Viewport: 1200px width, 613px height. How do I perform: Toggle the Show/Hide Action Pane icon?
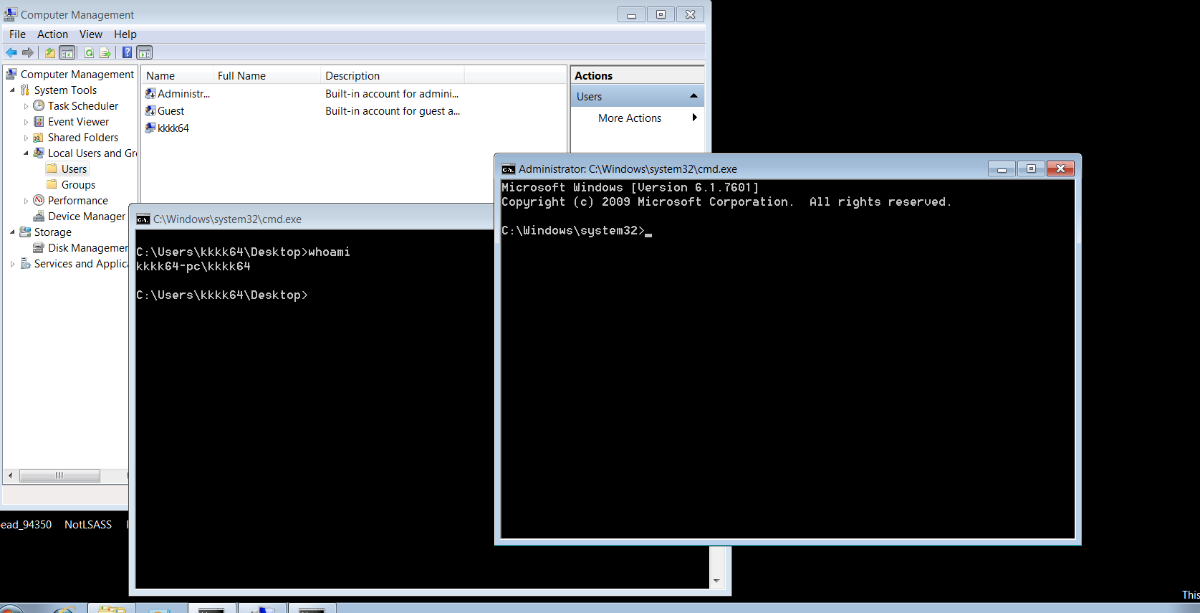pyautogui.click(x=144, y=52)
